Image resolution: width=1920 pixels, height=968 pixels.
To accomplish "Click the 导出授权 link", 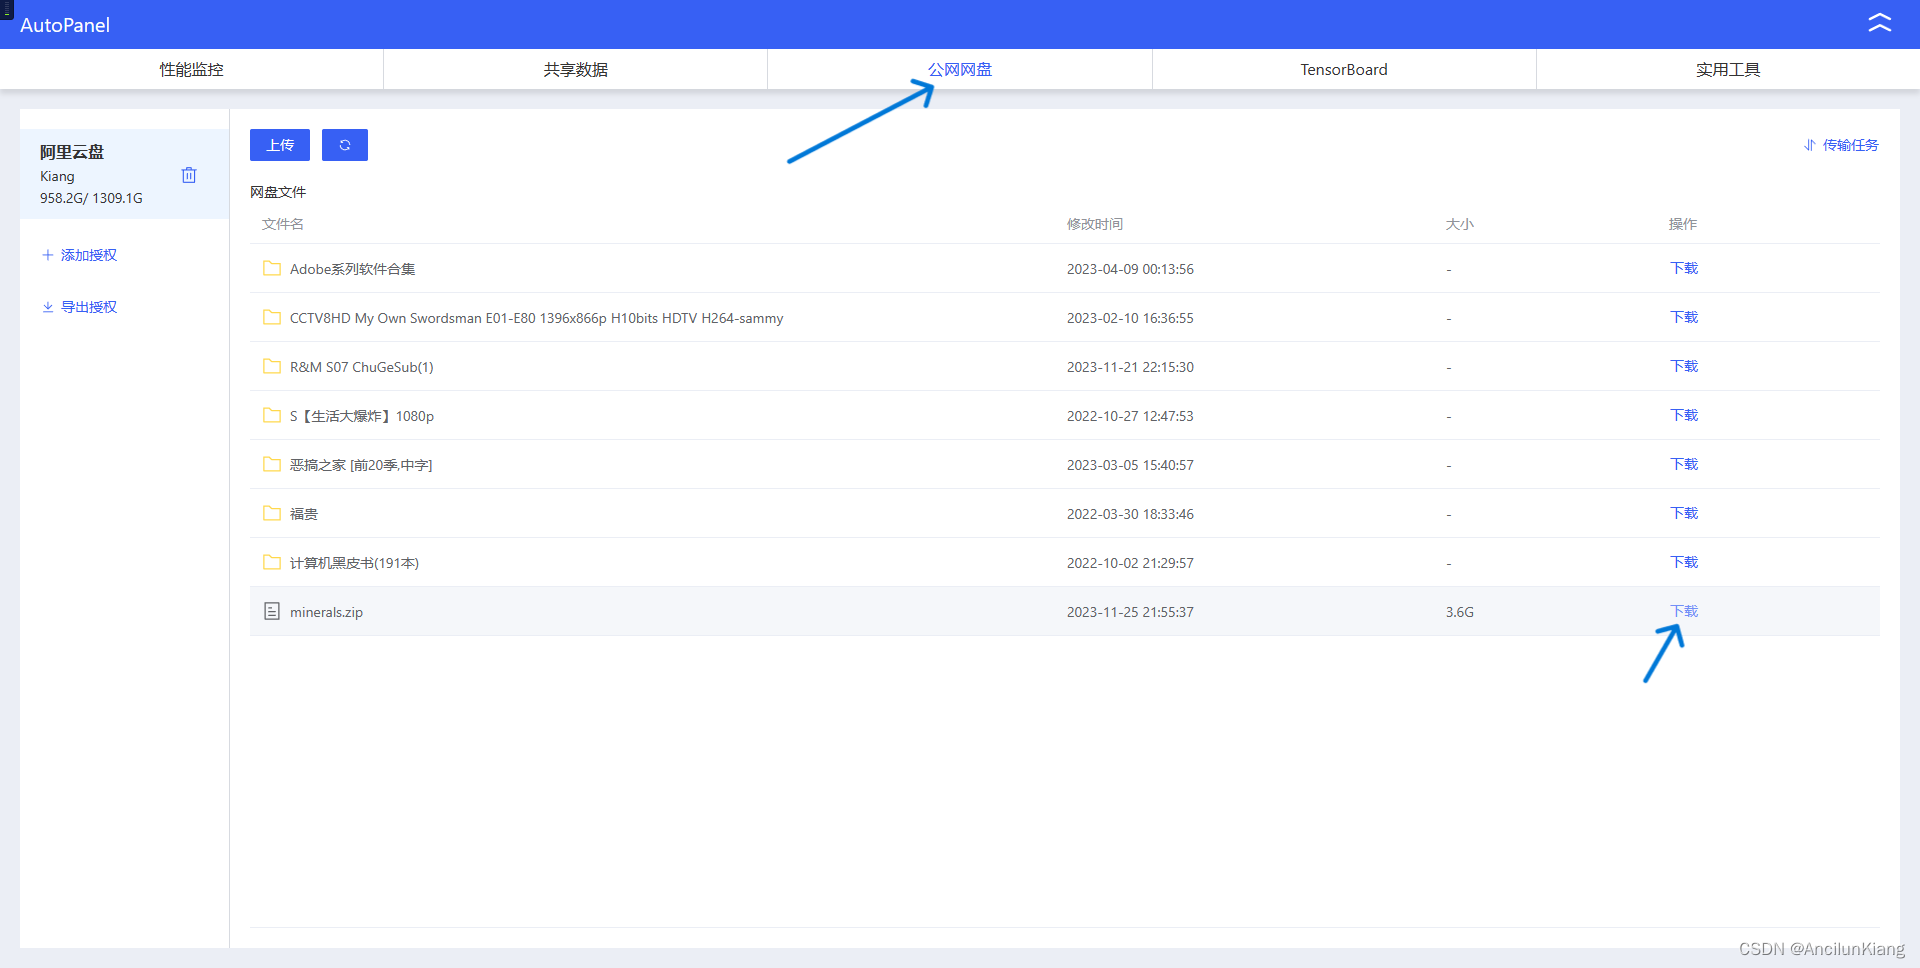I will pos(89,307).
